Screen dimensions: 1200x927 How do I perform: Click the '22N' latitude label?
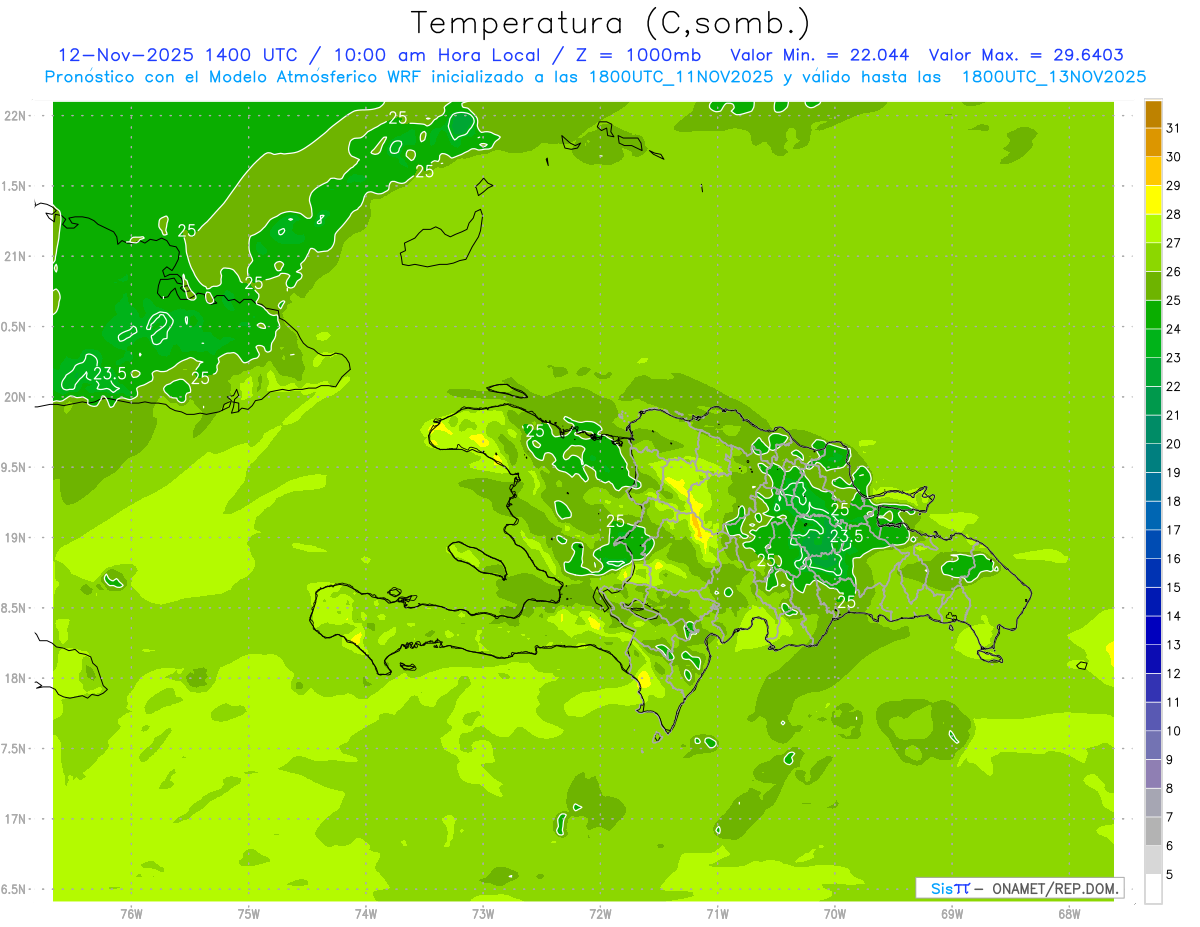click(16, 116)
